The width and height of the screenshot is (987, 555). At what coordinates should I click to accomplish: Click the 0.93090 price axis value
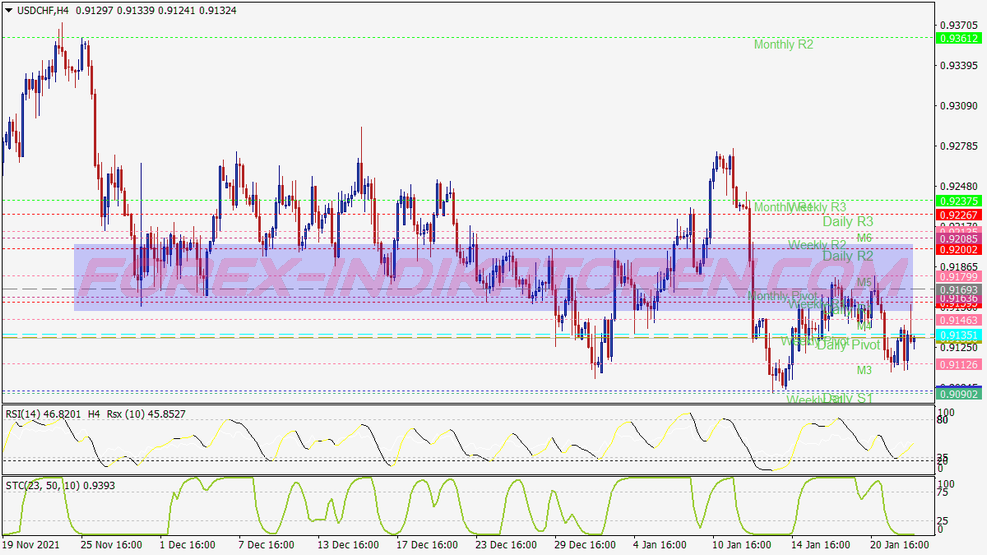coord(959,106)
